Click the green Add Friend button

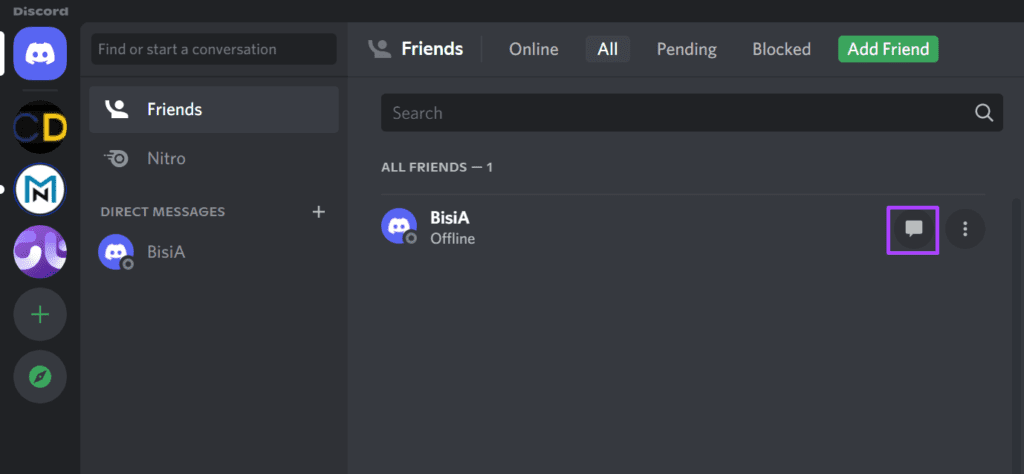[x=888, y=49]
